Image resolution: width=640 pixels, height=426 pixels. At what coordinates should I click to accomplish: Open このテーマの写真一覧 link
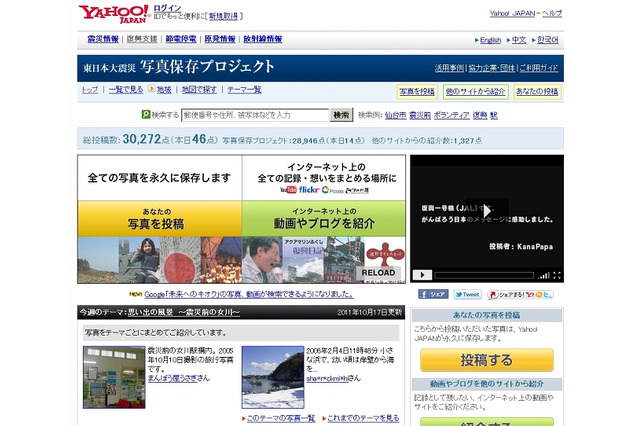click(x=281, y=418)
